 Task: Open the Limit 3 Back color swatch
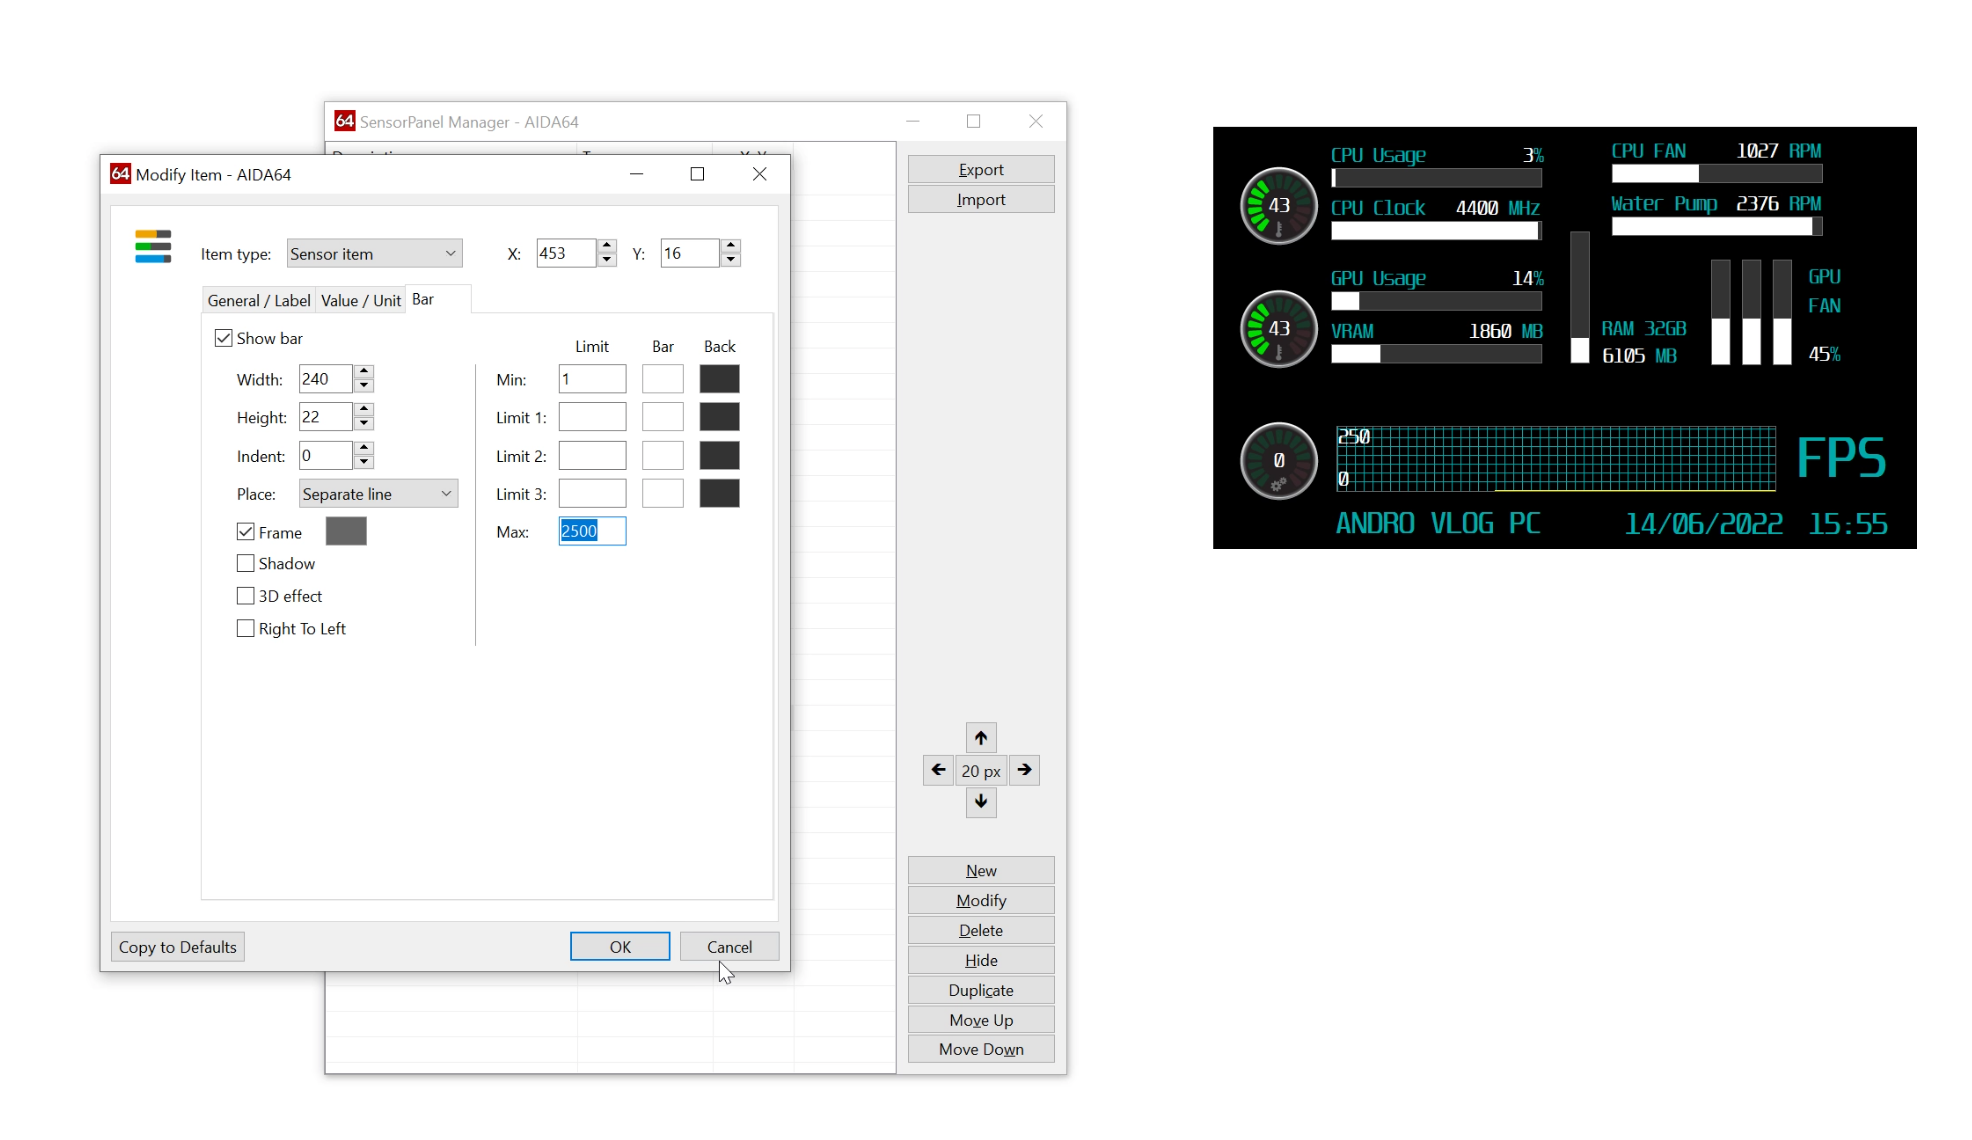point(719,494)
